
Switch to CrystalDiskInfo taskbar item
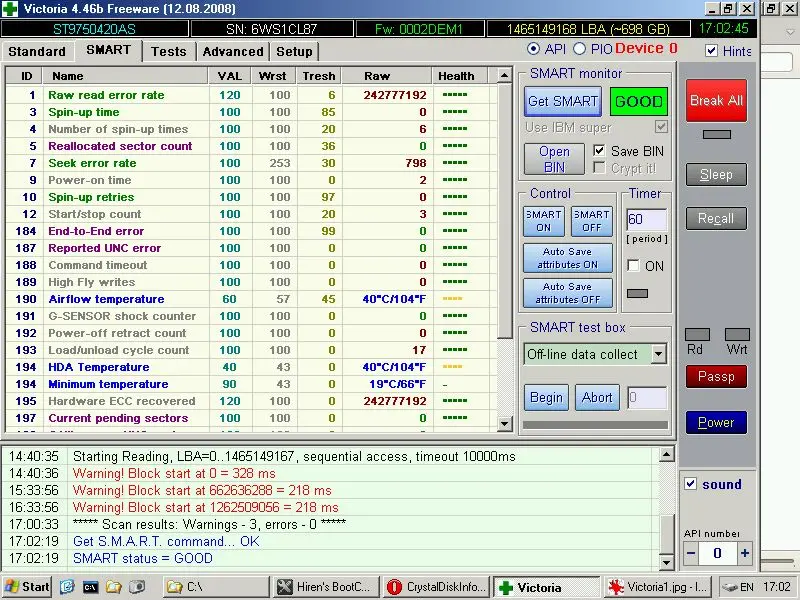coord(437,587)
